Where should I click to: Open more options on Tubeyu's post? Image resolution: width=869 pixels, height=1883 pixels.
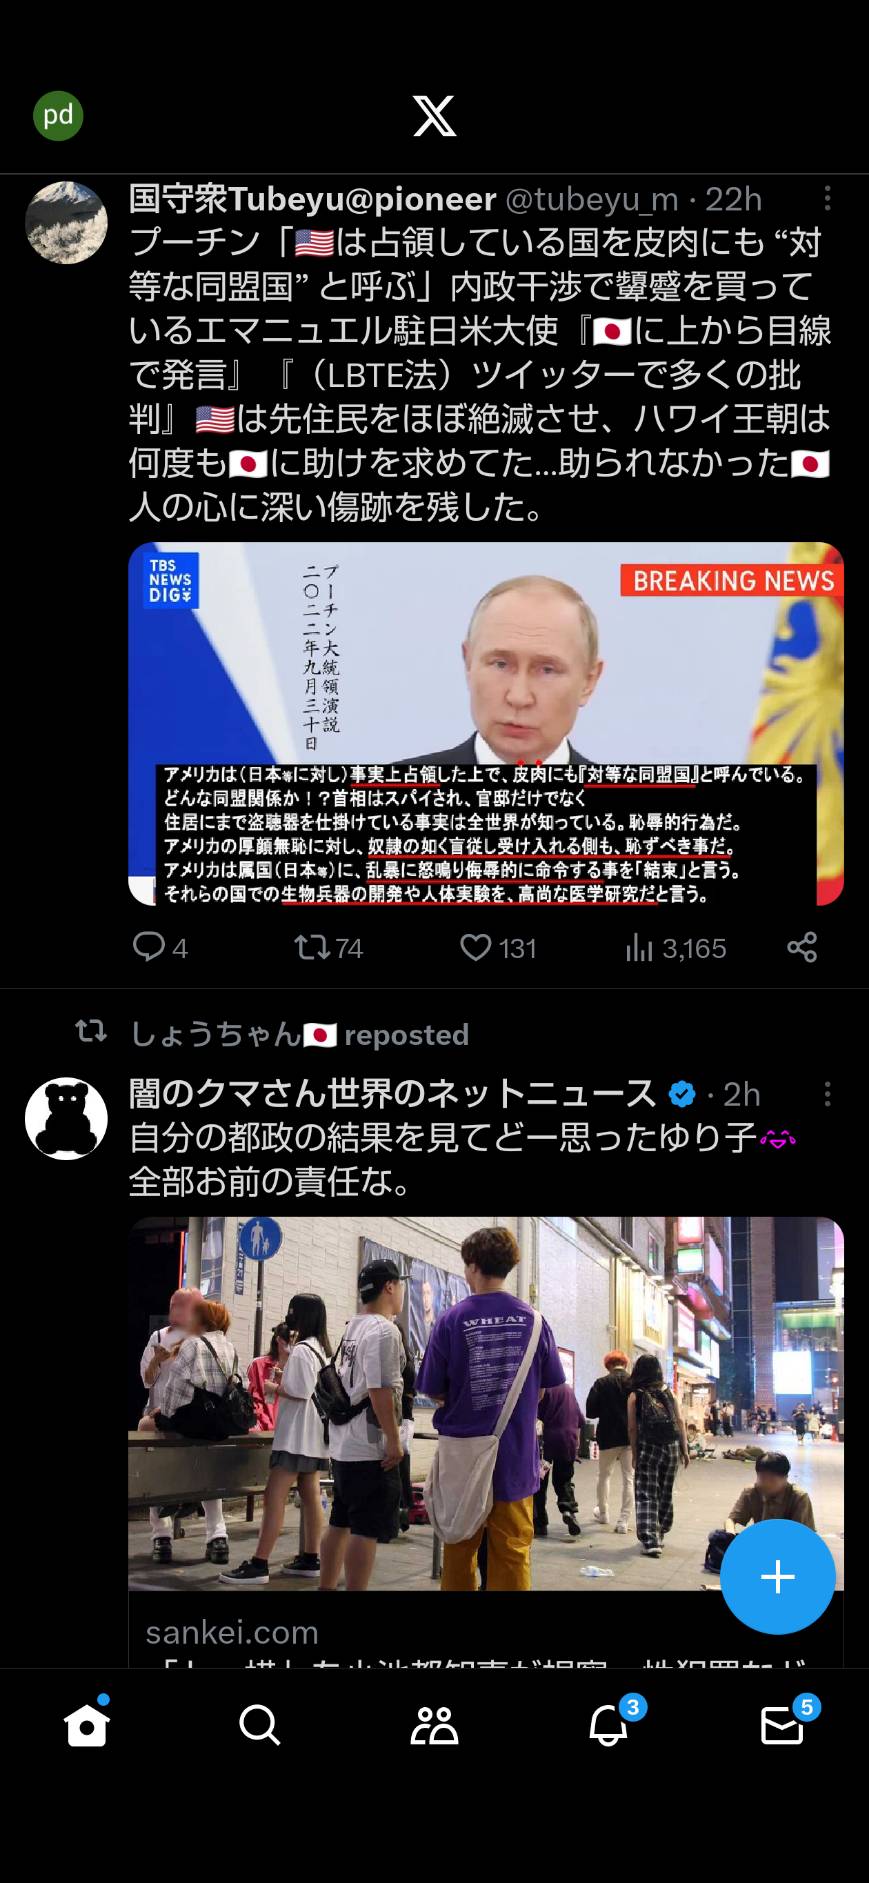[827, 198]
